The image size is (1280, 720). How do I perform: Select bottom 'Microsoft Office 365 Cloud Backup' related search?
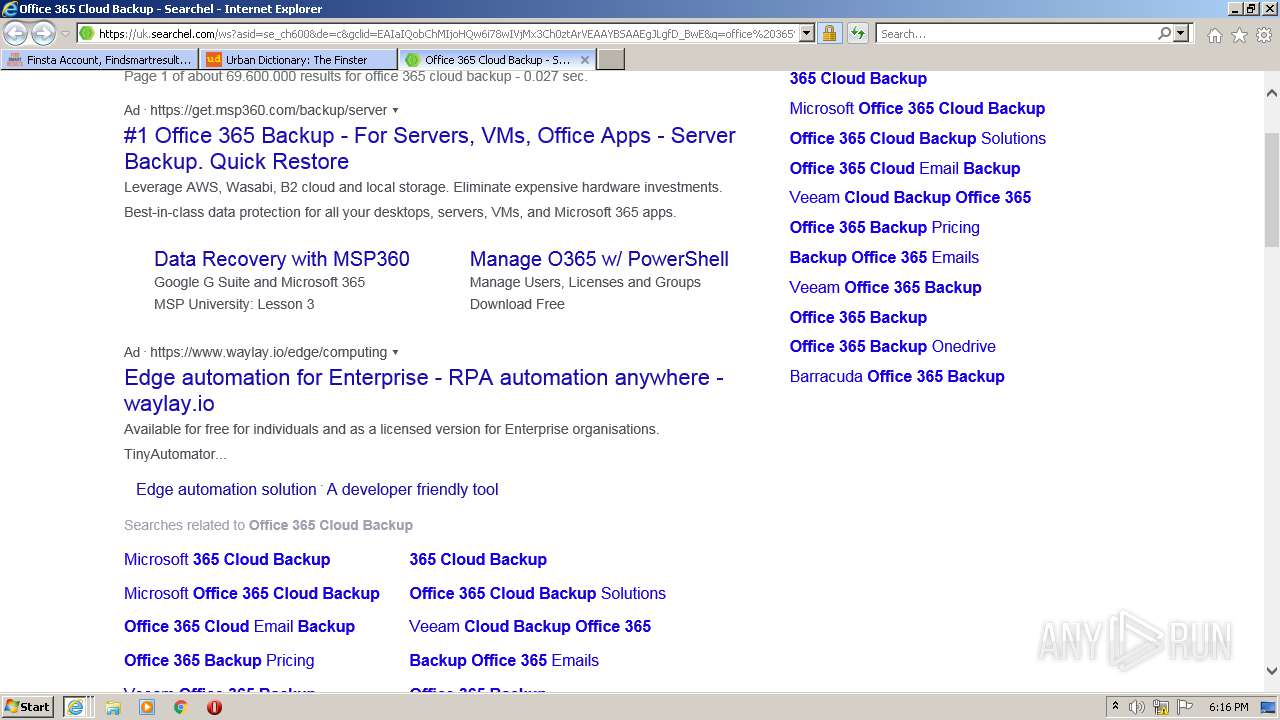(x=252, y=593)
